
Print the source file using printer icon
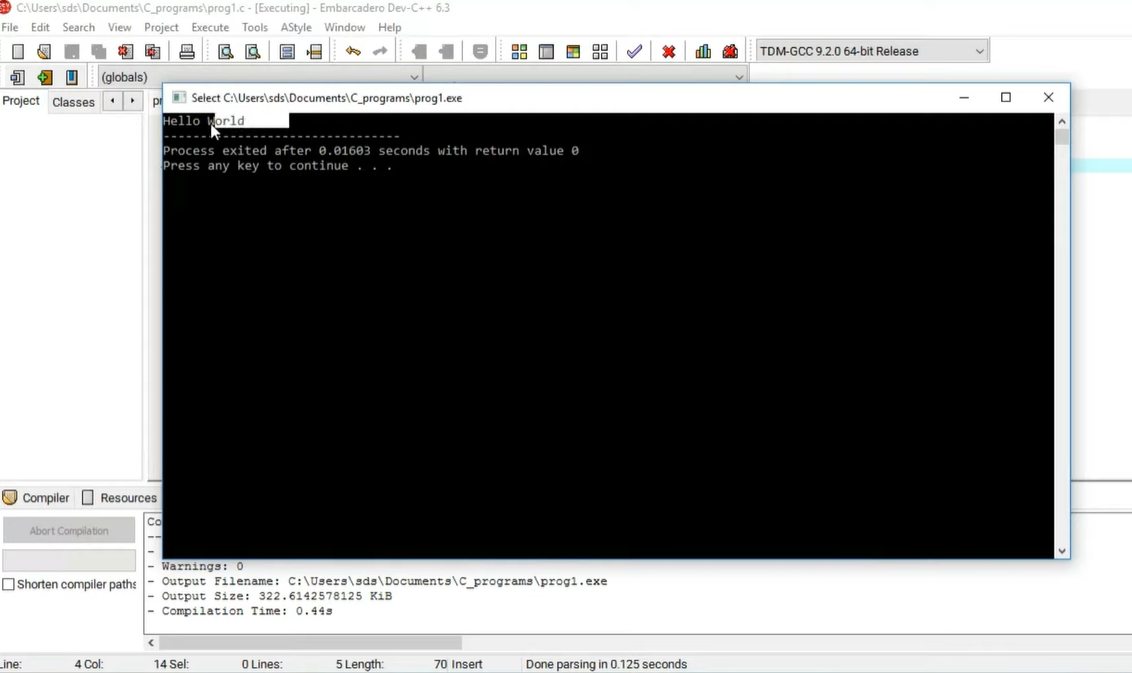tap(187, 51)
